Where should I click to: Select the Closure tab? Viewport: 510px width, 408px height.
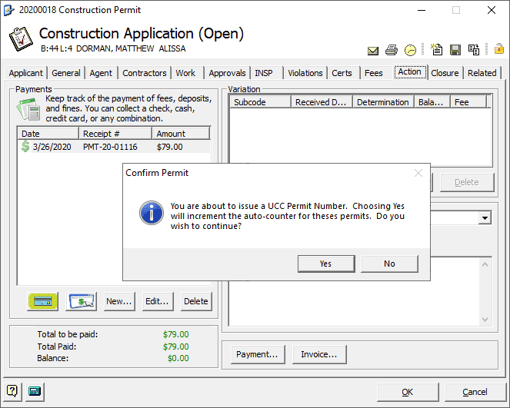[445, 73]
